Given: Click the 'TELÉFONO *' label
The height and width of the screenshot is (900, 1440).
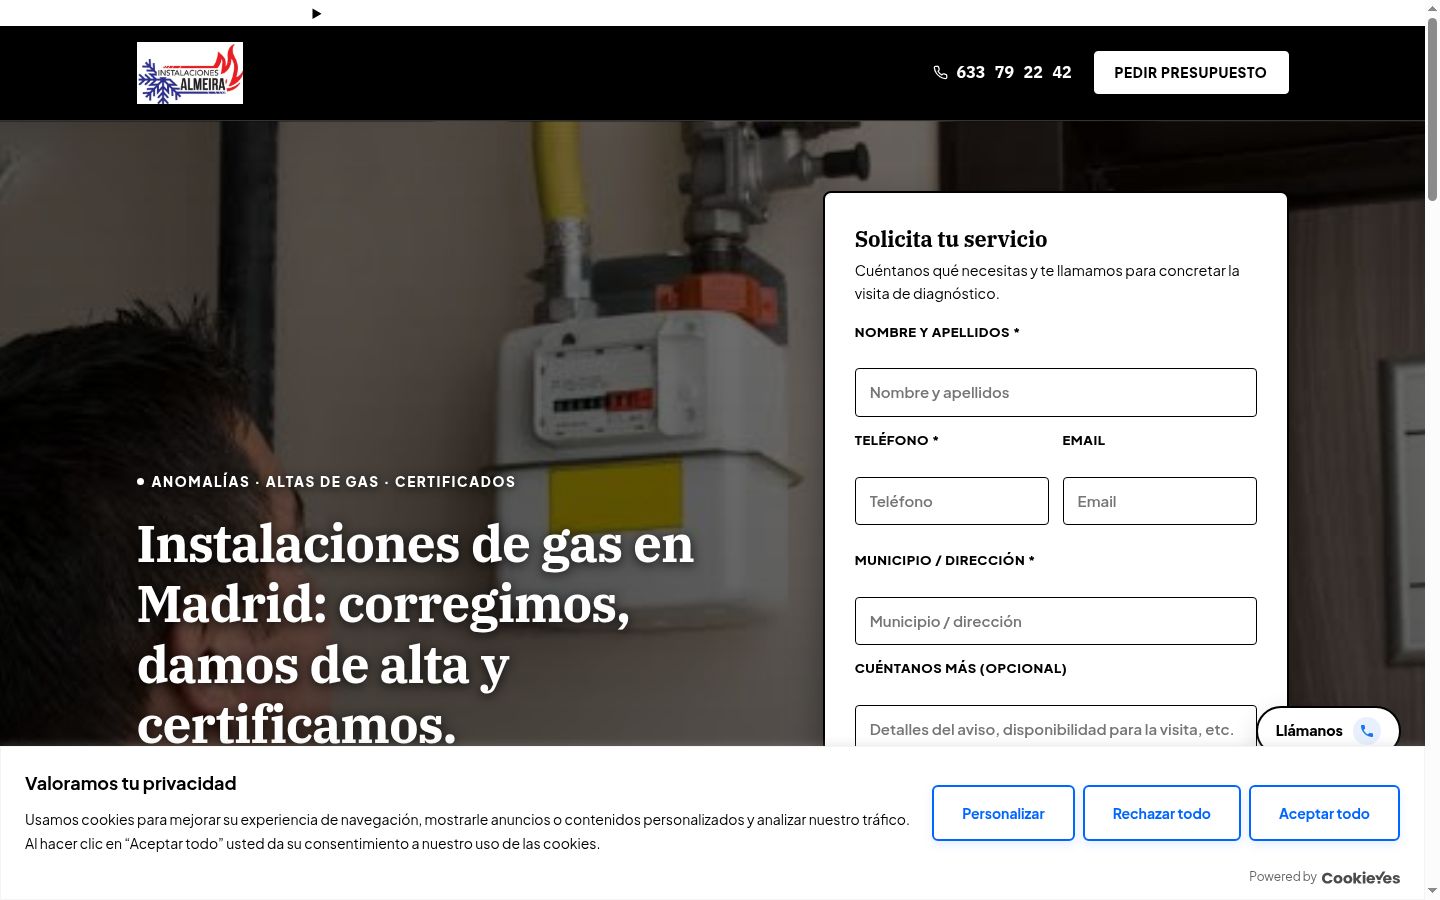Looking at the screenshot, I should click(x=896, y=440).
